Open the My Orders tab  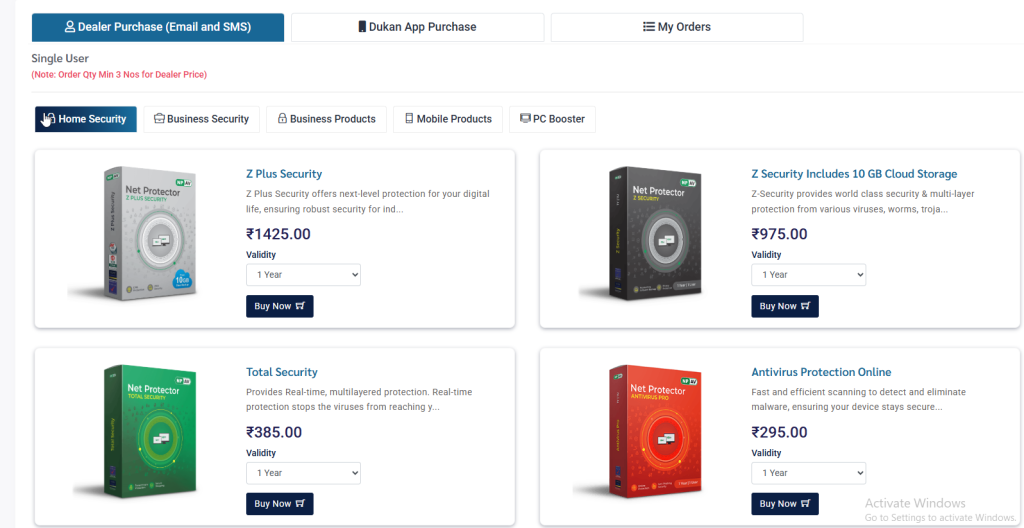[677, 27]
